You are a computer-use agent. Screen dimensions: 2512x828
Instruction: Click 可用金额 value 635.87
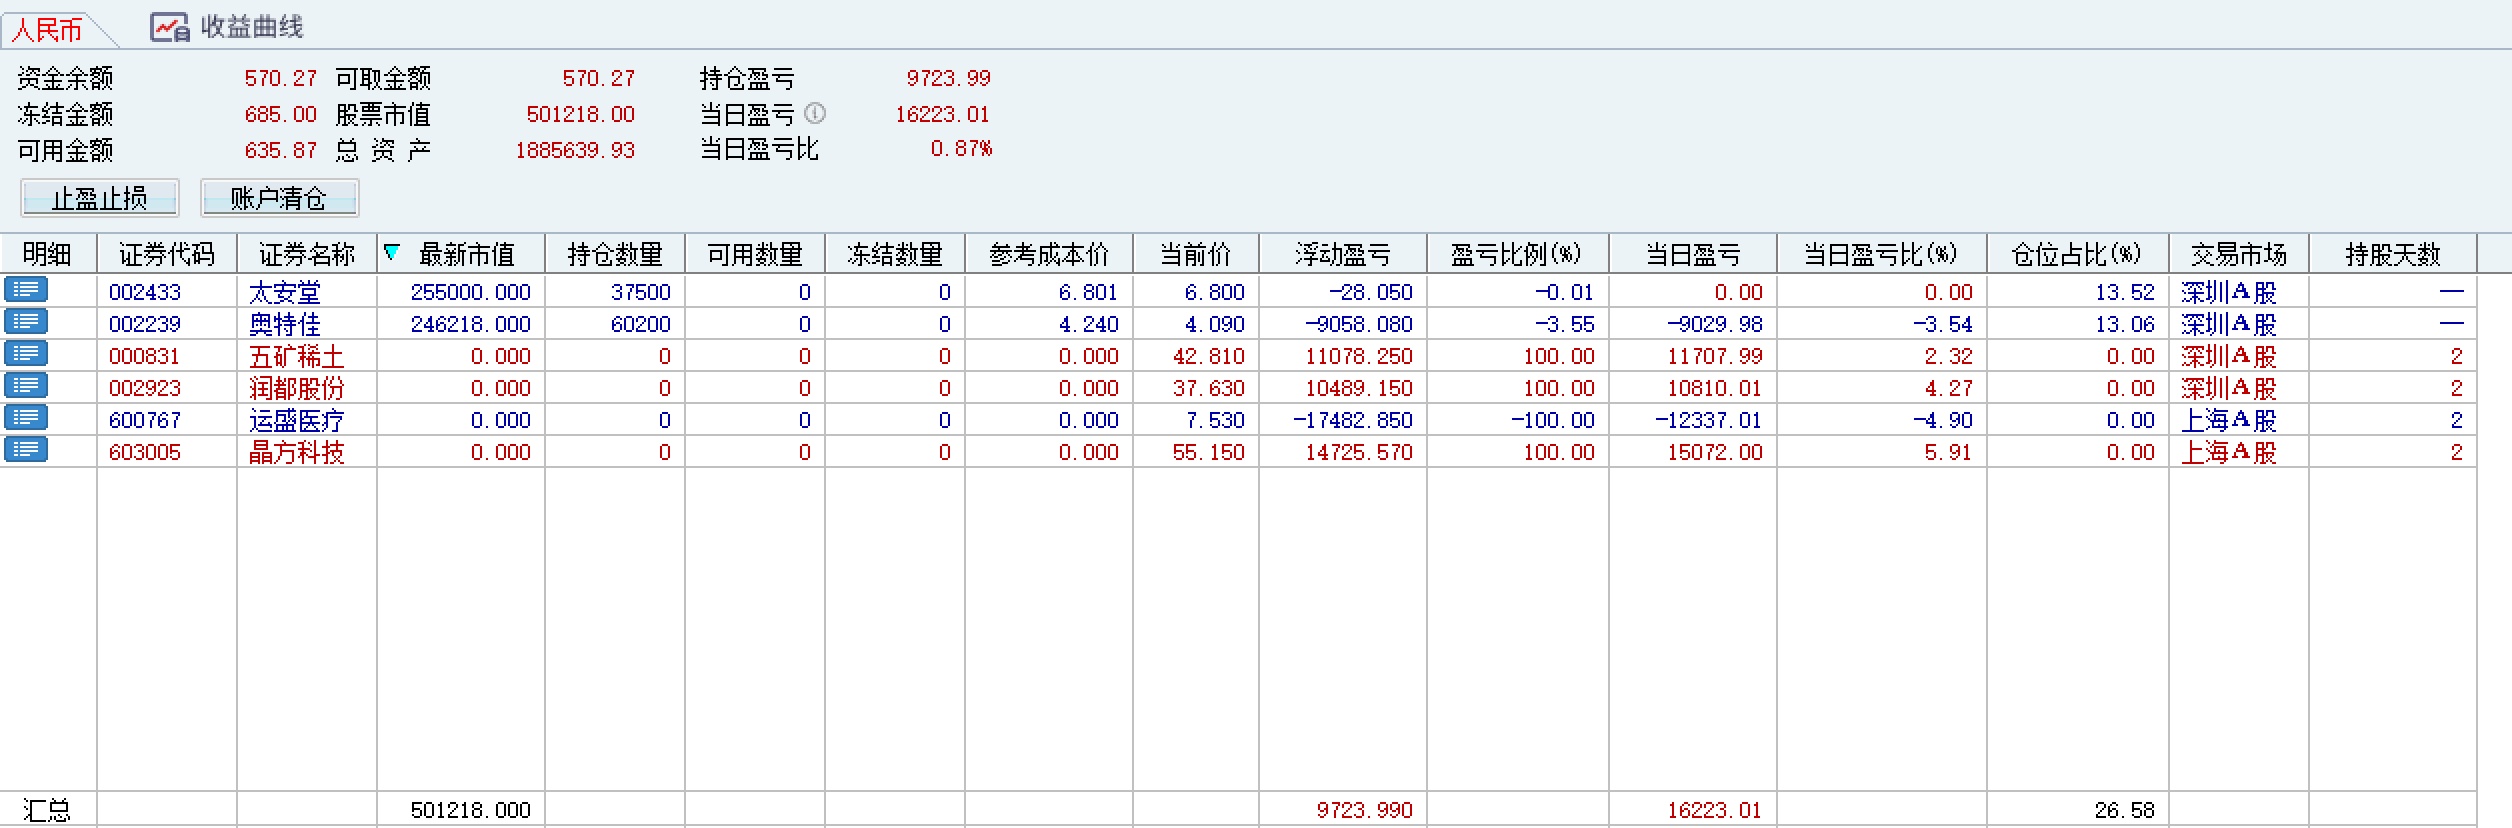click(281, 150)
